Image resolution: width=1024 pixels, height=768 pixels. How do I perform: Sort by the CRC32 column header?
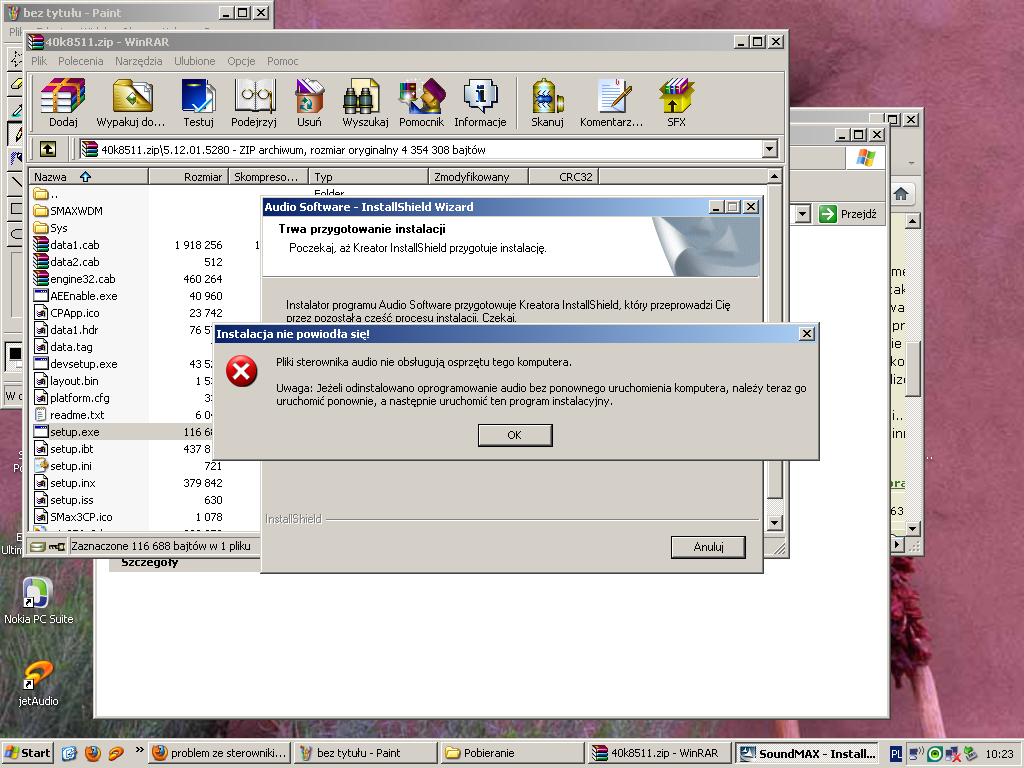pyautogui.click(x=564, y=176)
